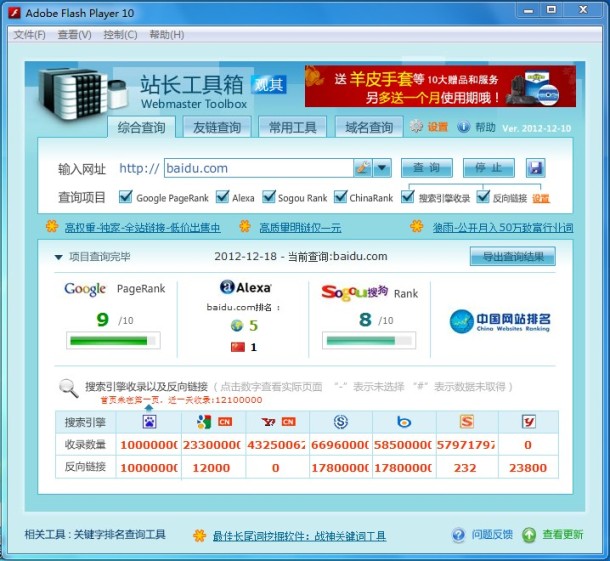The height and width of the screenshot is (561, 610).
Task: Click the Sogou S circle icon
Action: pos(341,422)
